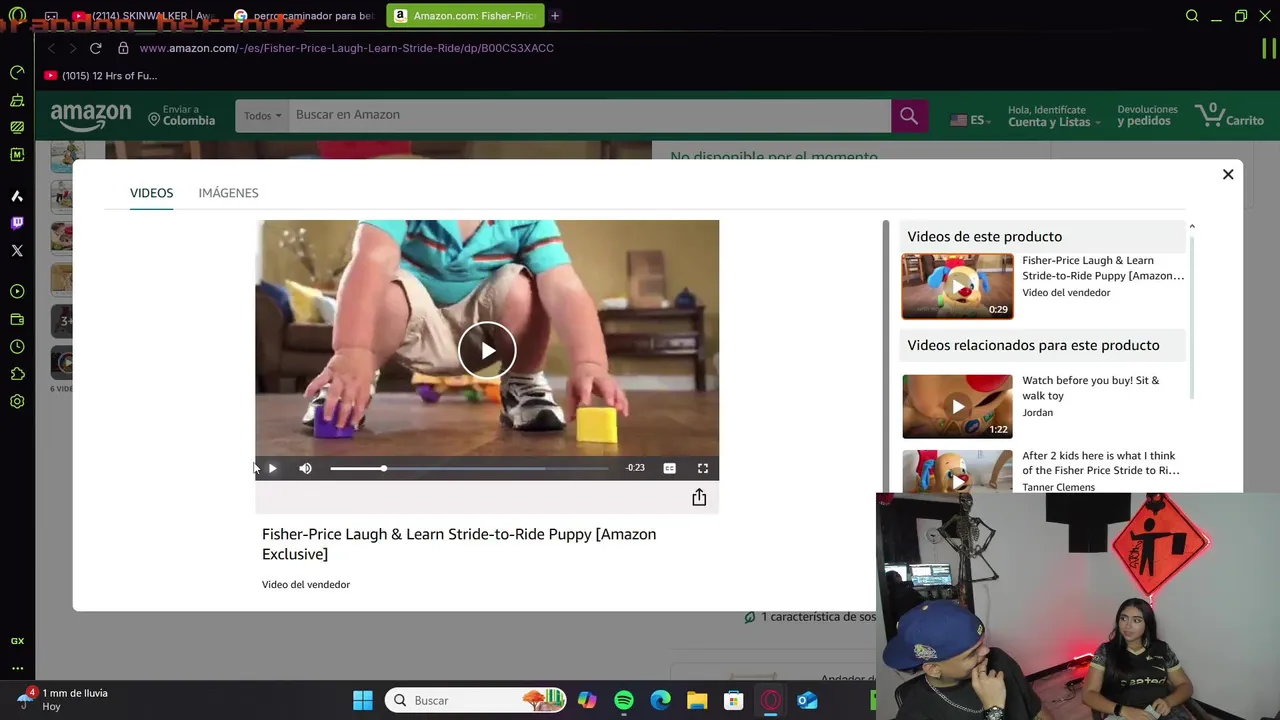Open the 'Watch before you buy' video thumbnail

(957, 406)
